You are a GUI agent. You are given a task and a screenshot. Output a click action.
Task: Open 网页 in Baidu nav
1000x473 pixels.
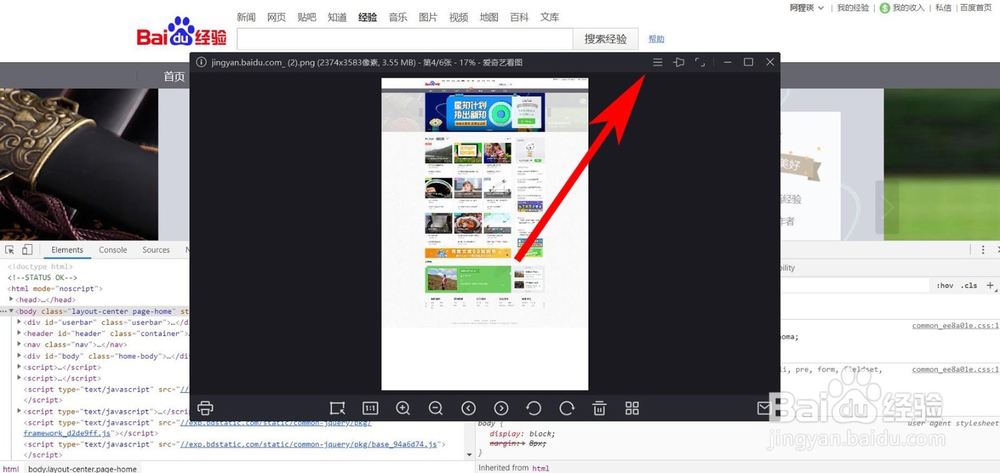click(276, 17)
